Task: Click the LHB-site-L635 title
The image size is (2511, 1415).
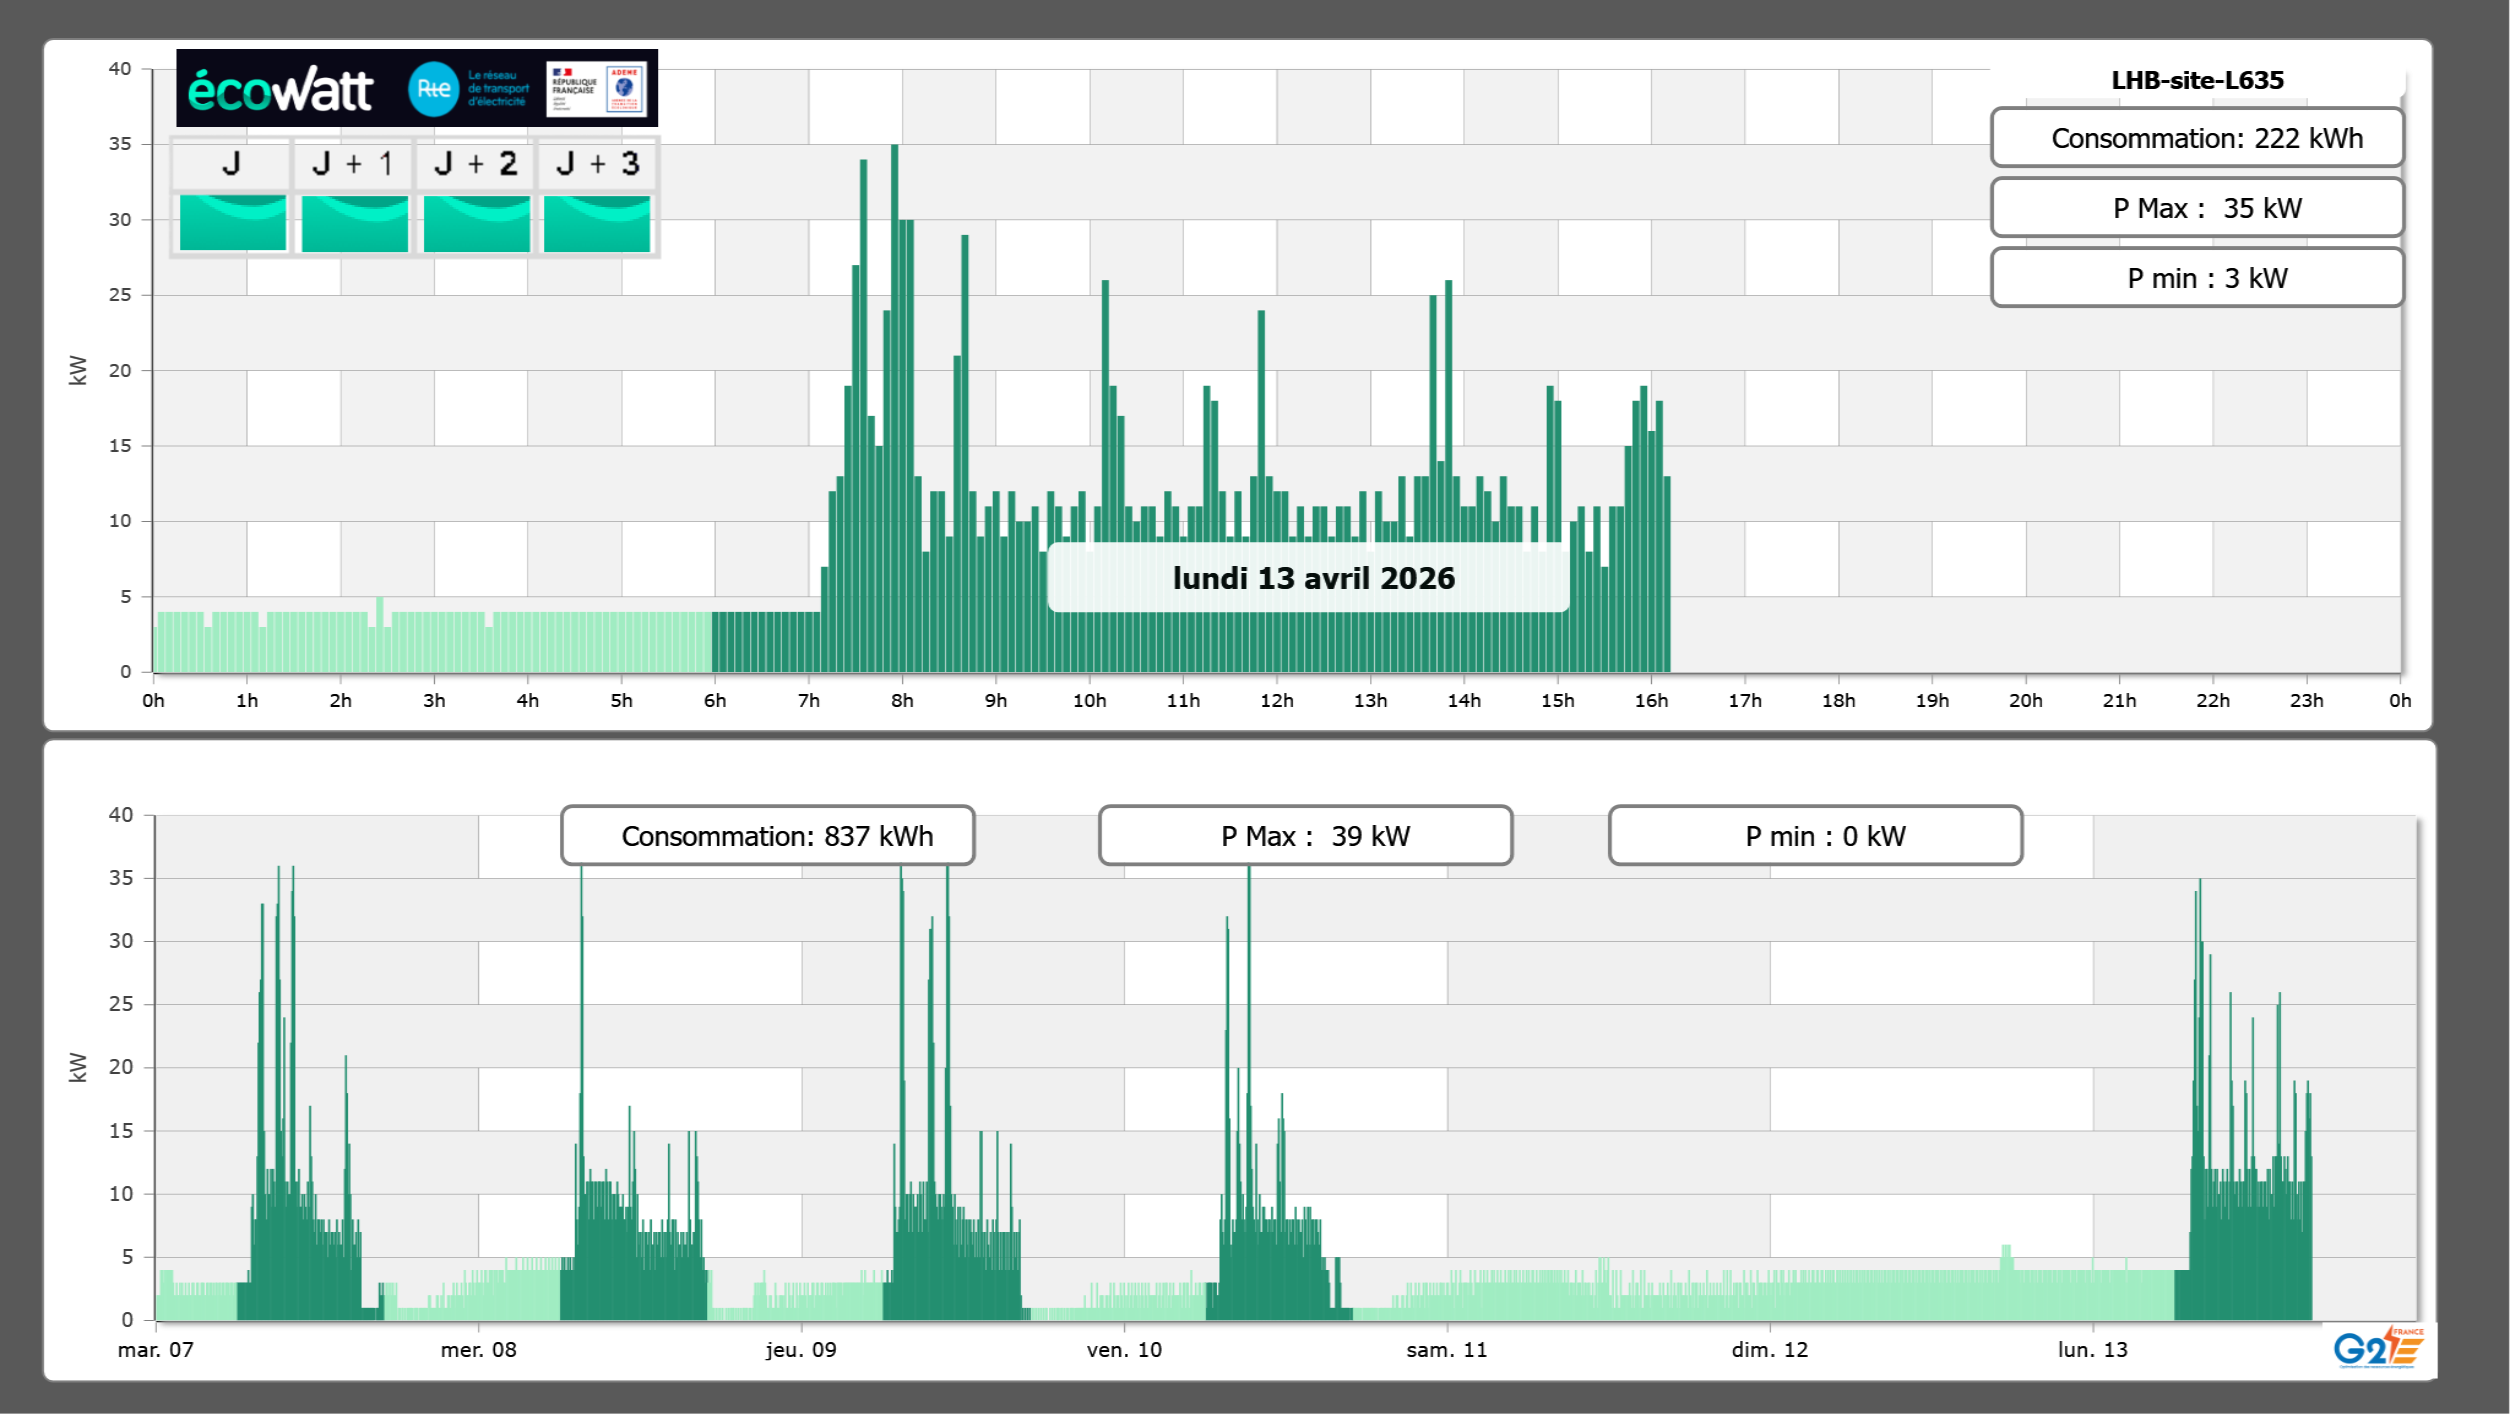Action: 2196,80
